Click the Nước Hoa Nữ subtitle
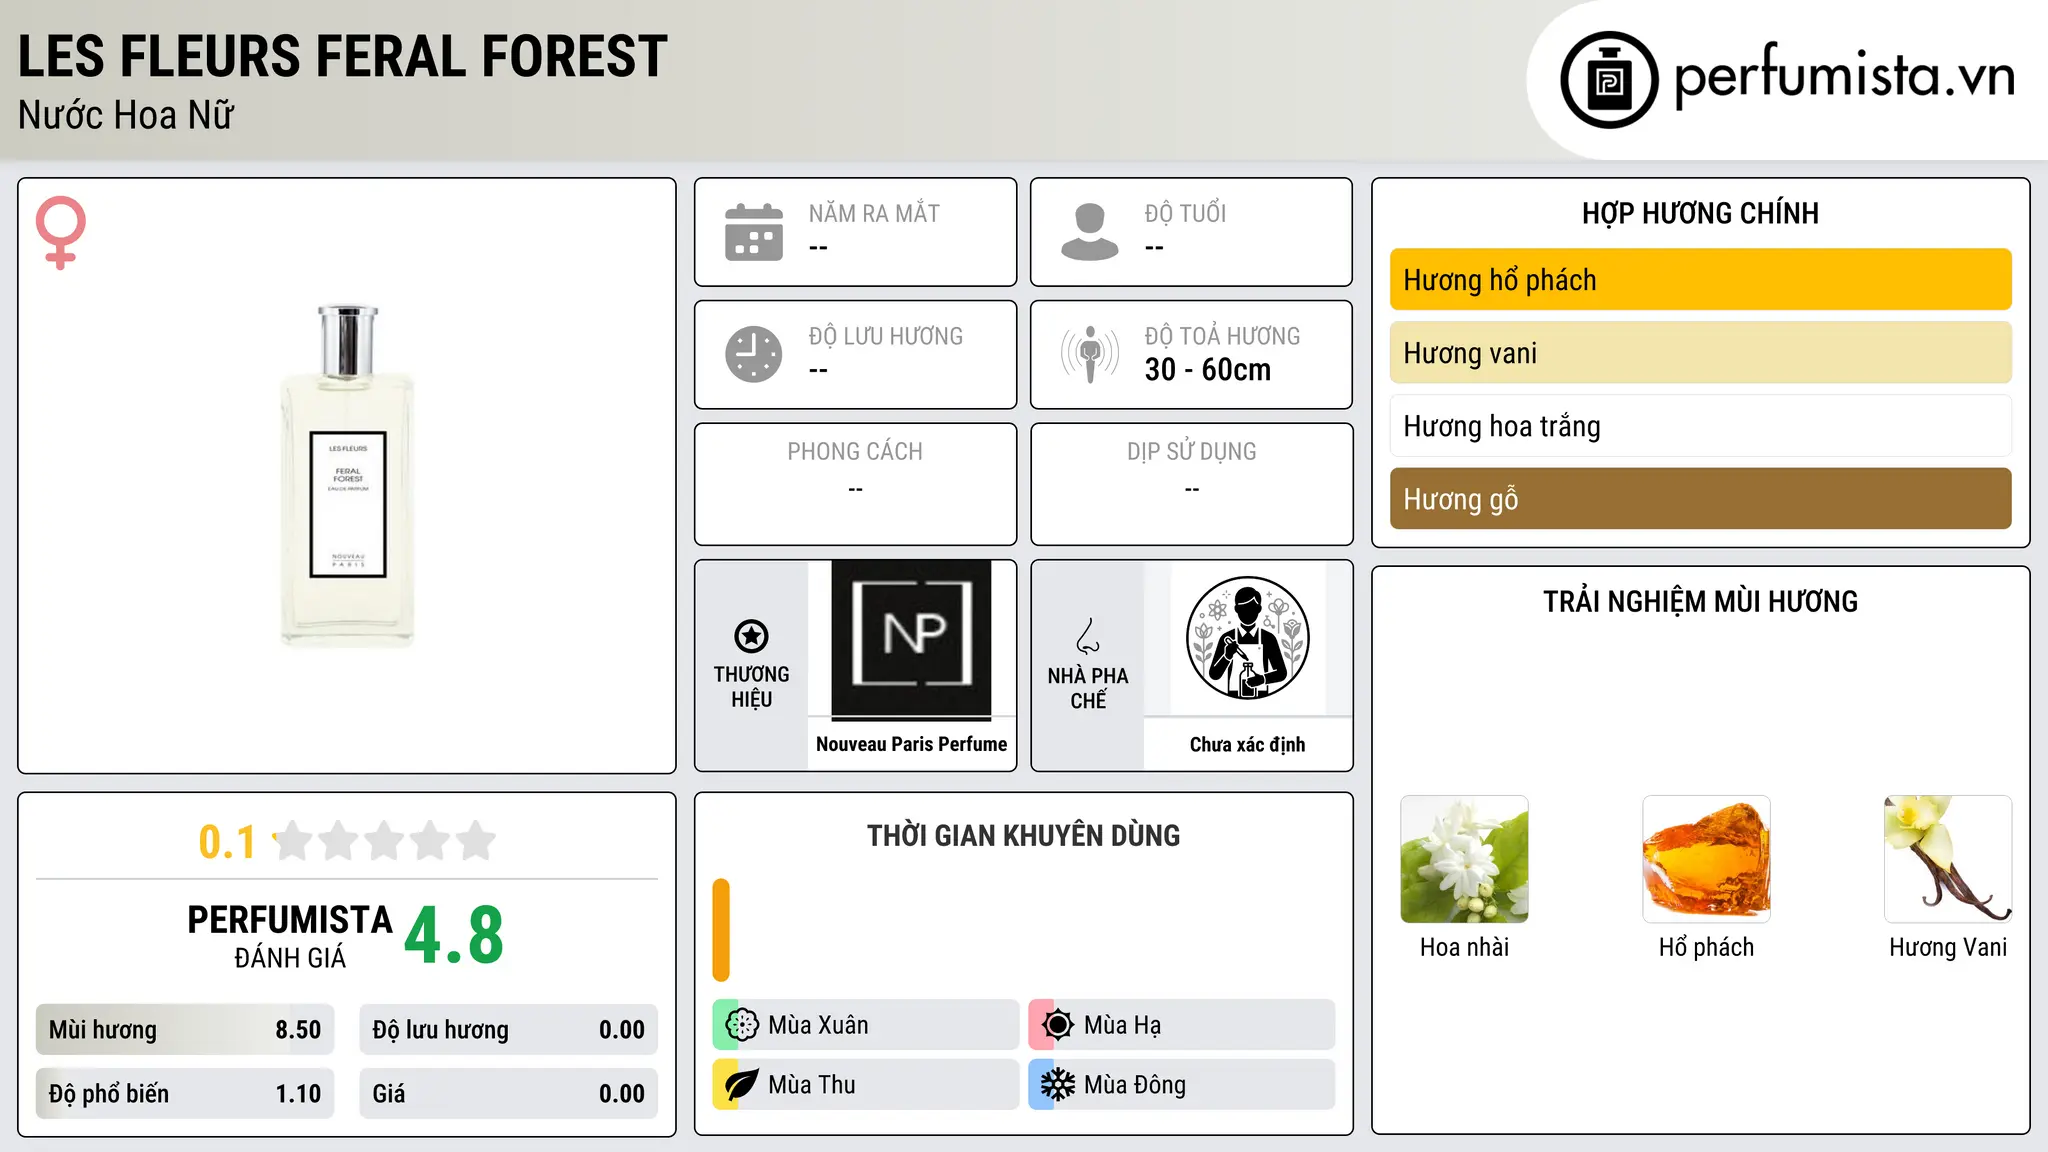This screenshot has height=1152, width=2048. click(x=126, y=115)
